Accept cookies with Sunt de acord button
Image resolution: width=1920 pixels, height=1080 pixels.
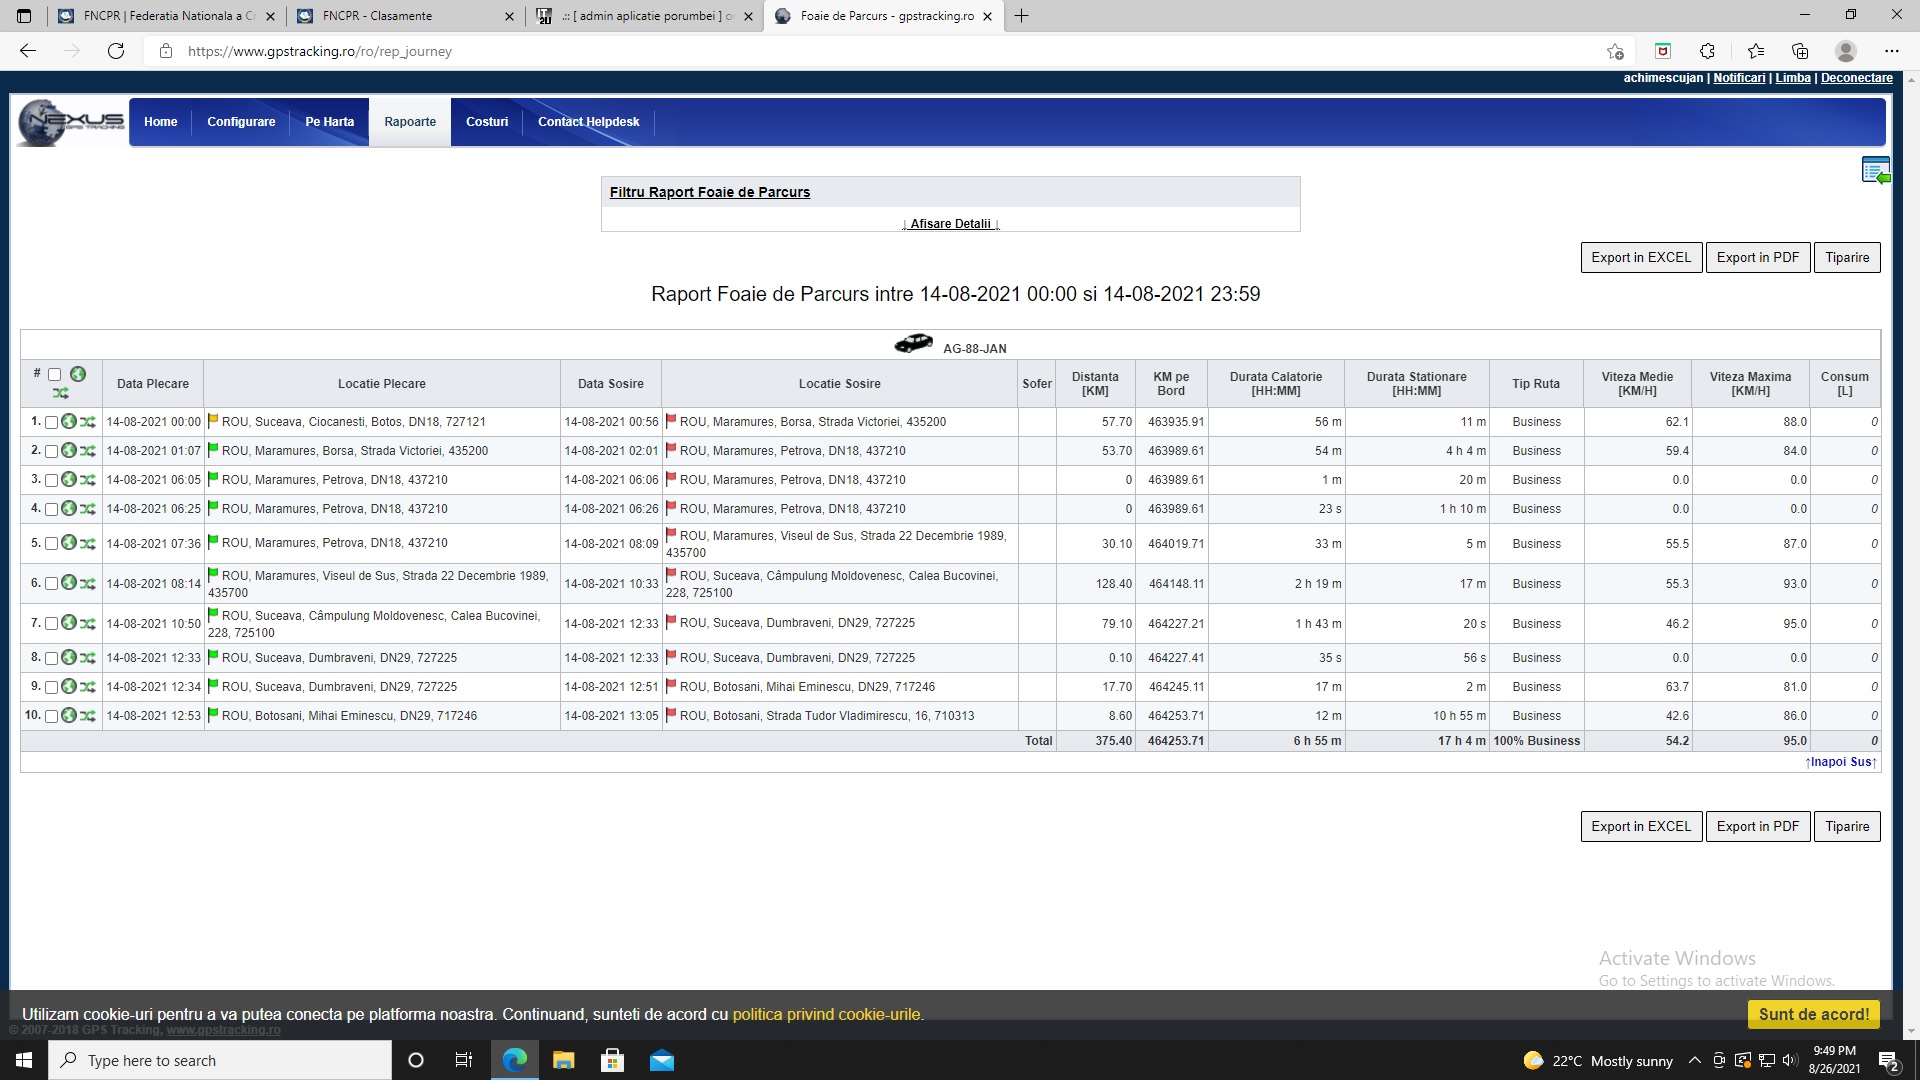click(1813, 1014)
